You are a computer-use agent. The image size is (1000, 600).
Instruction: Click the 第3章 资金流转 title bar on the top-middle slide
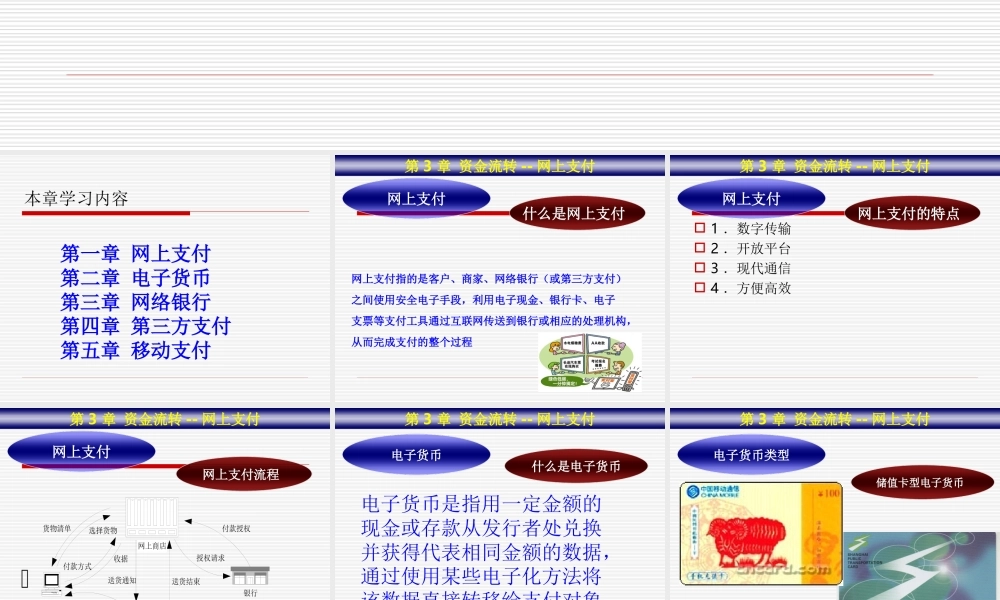pos(498,166)
